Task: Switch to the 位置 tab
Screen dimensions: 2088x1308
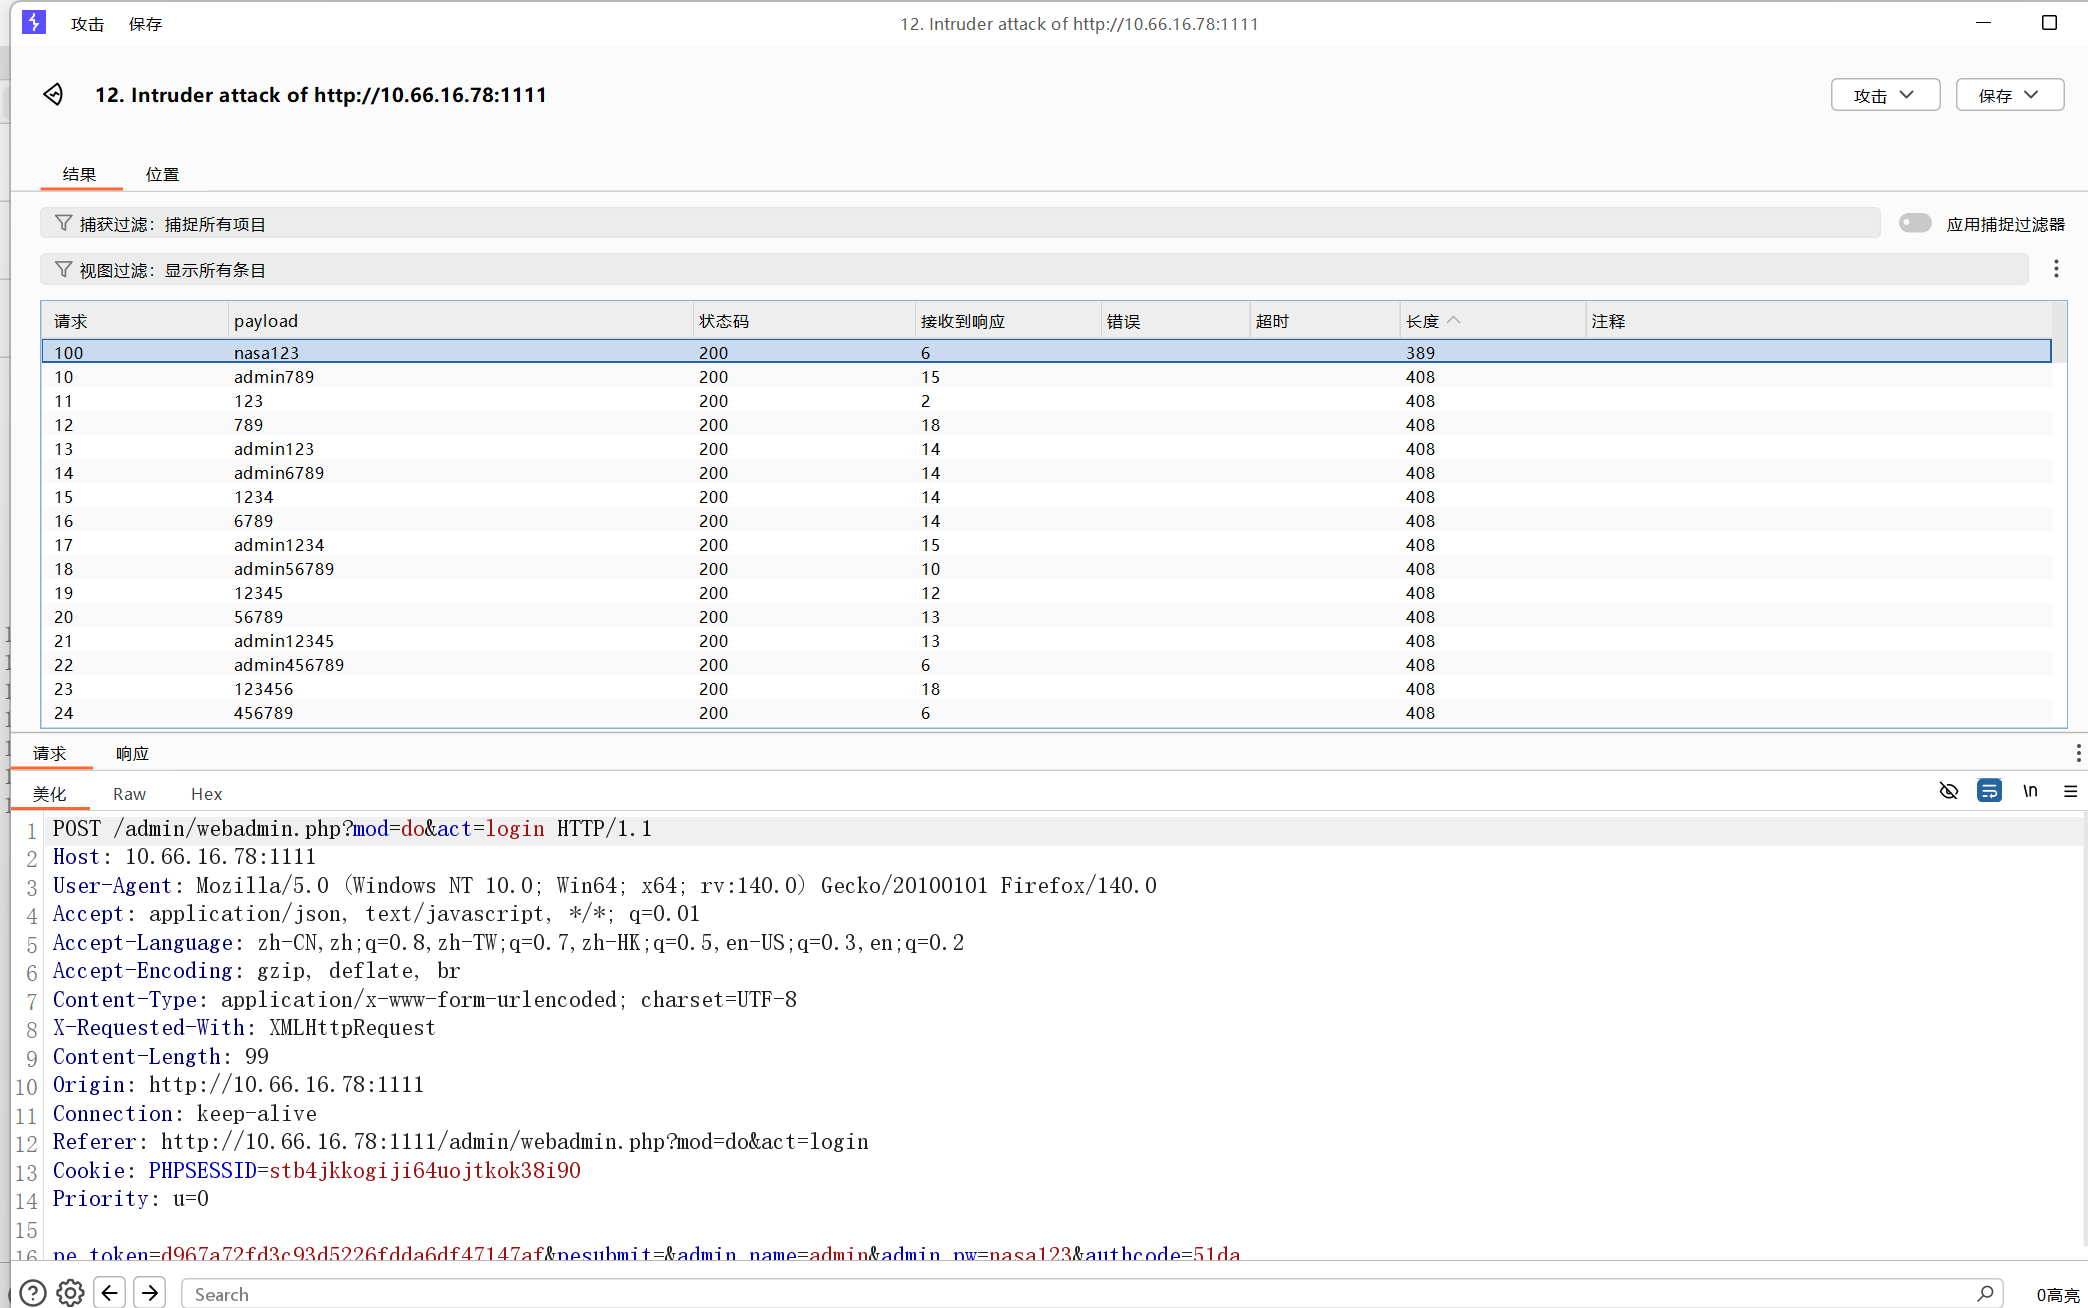Action: (162, 174)
